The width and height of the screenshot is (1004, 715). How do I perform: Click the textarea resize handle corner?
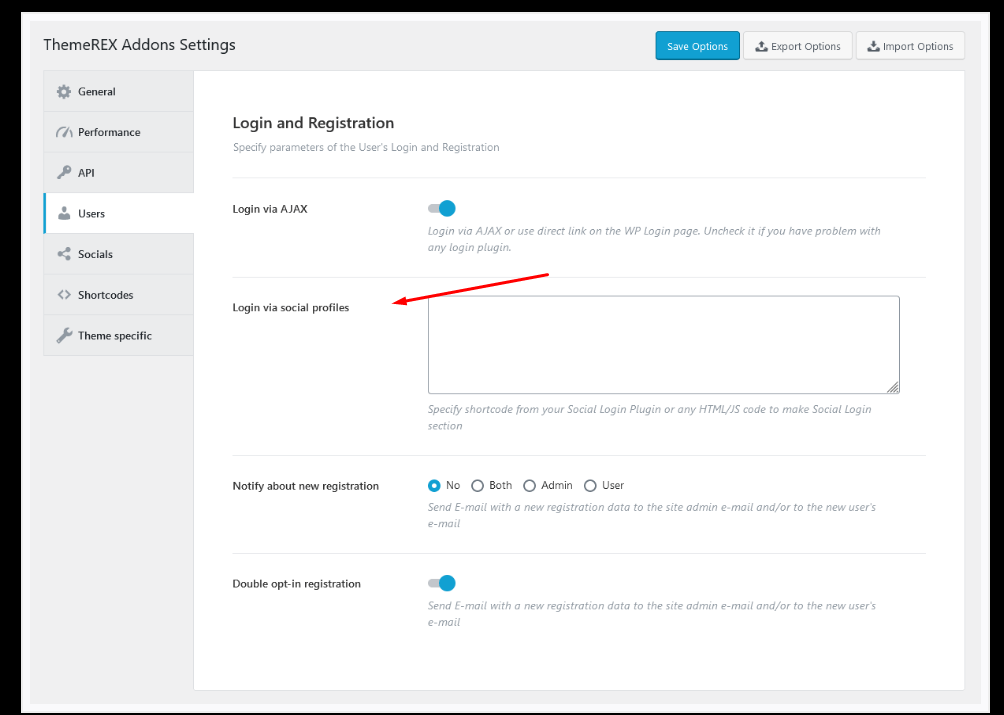point(893,387)
